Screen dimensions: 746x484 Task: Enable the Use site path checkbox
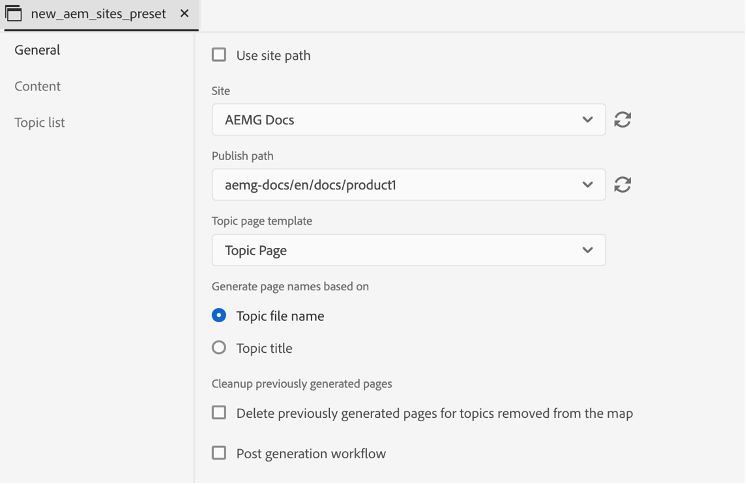pyautogui.click(x=219, y=55)
